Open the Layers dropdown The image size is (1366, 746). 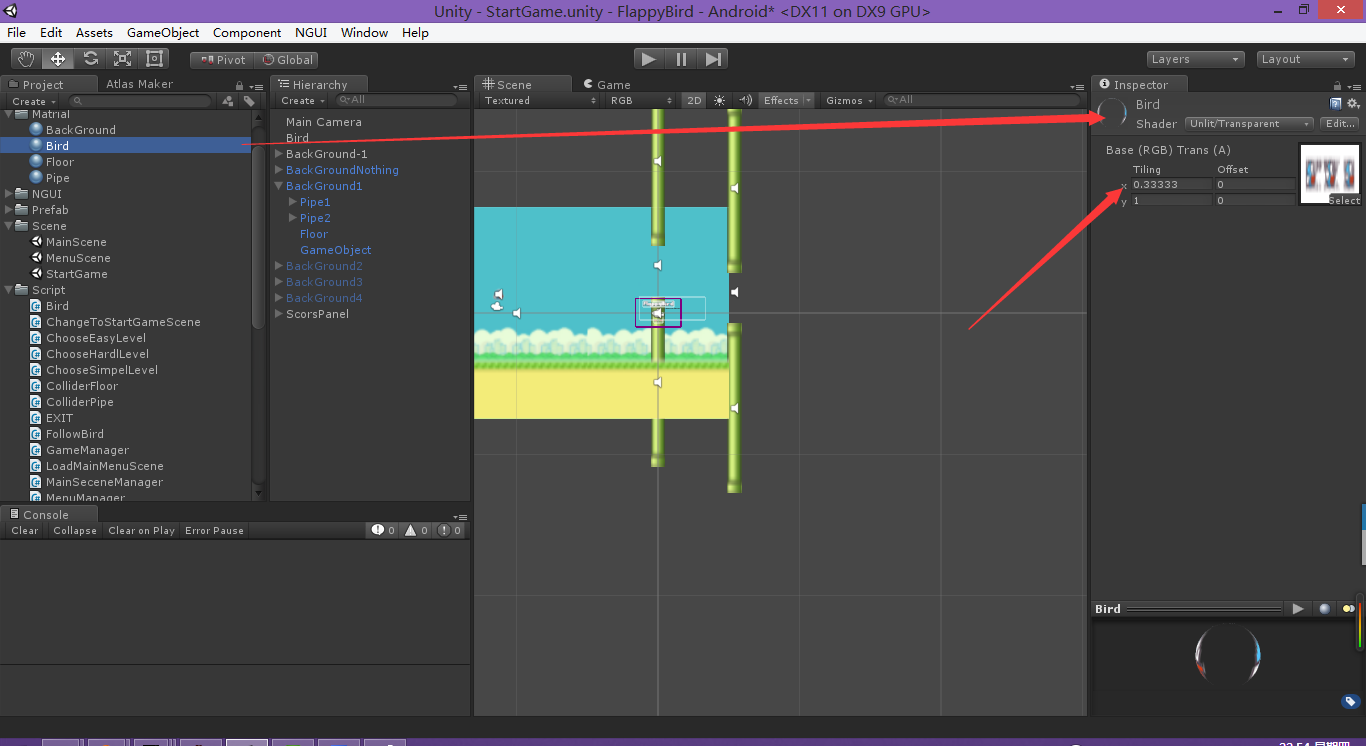pos(1195,60)
